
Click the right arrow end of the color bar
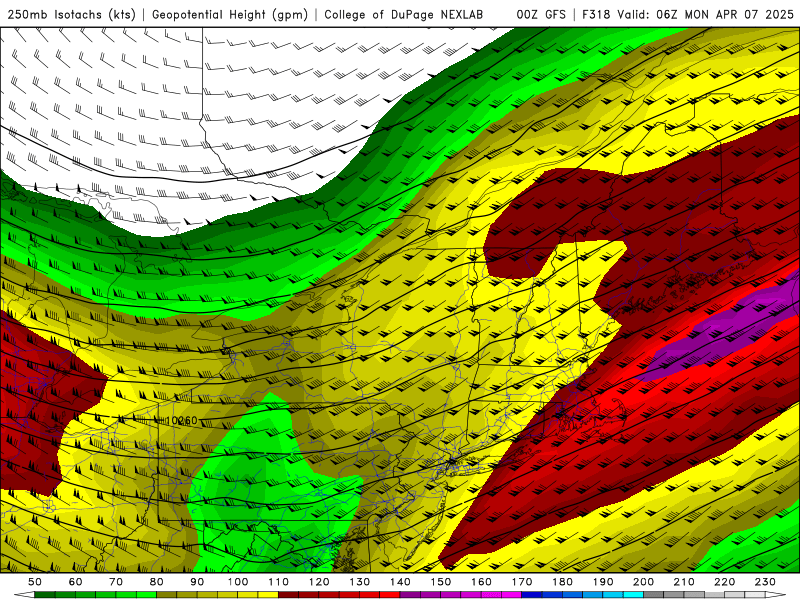(x=776, y=595)
